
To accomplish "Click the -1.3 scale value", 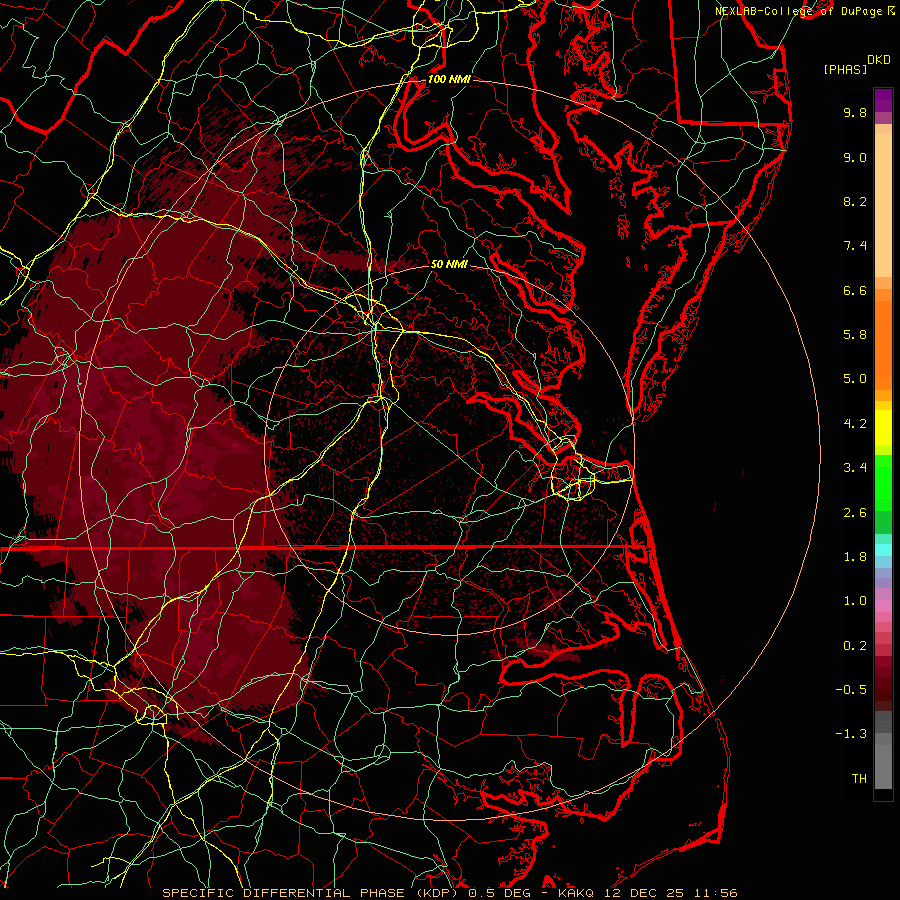I will pyautogui.click(x=851, y=734).
